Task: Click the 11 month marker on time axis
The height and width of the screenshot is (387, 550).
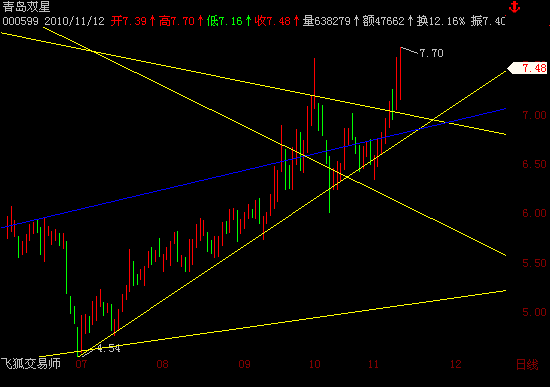Action: [374, 364]
